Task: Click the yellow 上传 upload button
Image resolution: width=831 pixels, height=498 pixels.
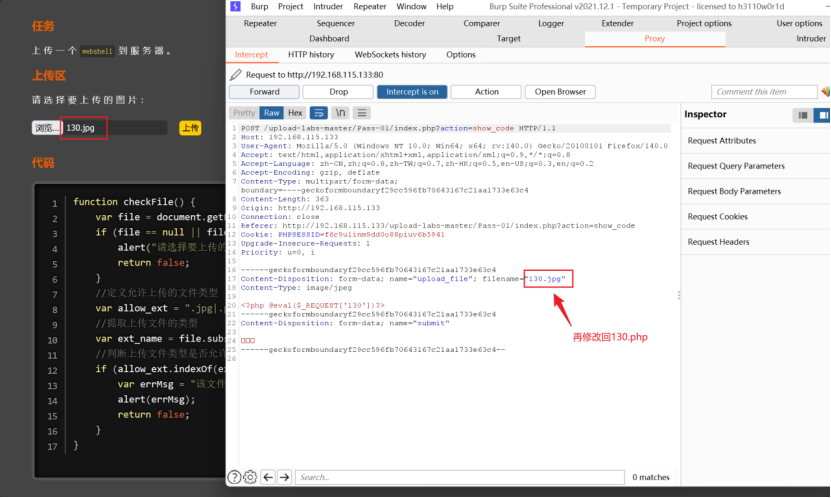Action: coord(190,128)
